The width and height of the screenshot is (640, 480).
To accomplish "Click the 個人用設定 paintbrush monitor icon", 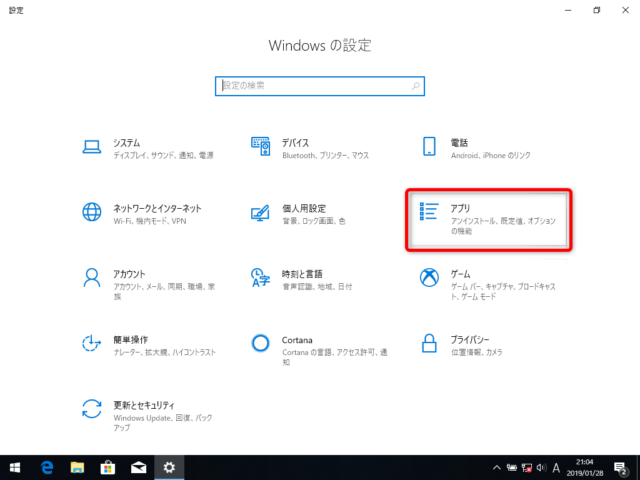I will click(x=260, y=213).
